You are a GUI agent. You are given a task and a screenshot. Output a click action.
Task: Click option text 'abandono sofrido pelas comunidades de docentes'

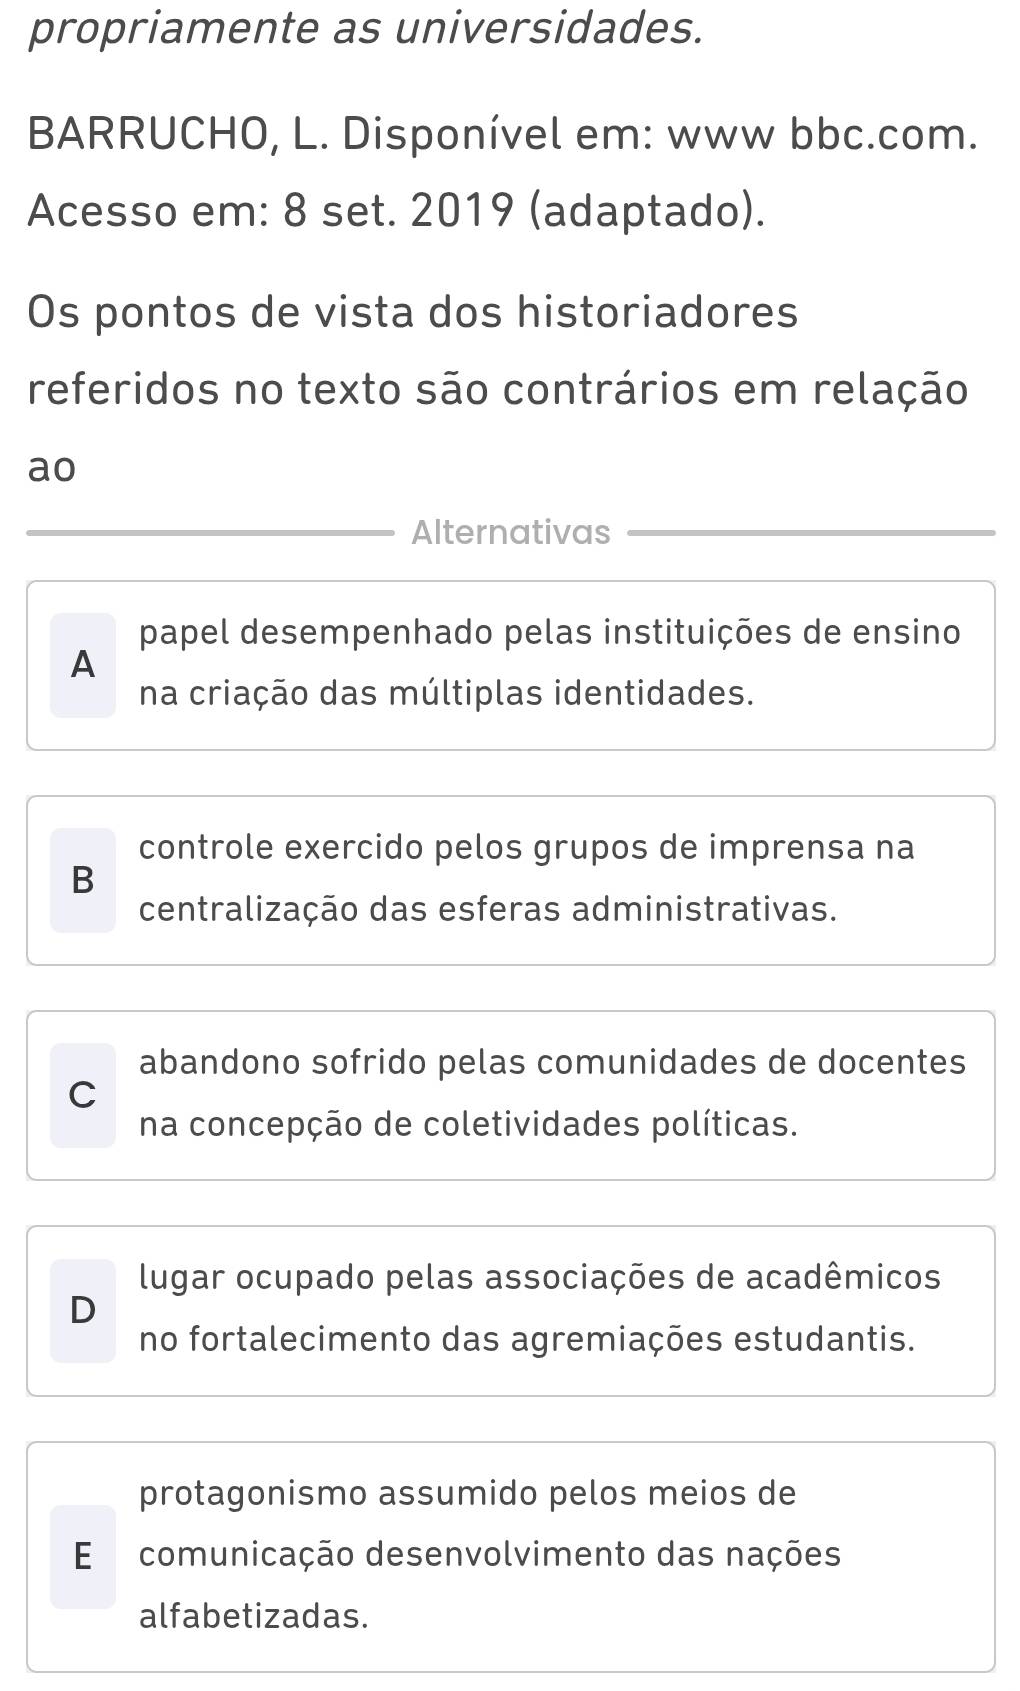(552, 1062)
